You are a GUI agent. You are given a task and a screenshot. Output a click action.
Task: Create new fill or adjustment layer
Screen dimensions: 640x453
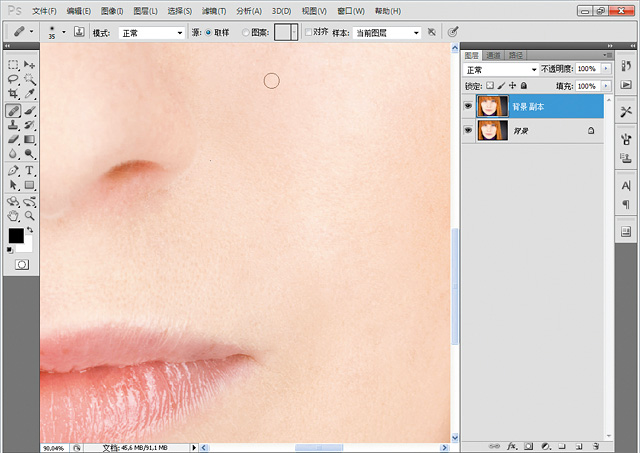[546, 446]
